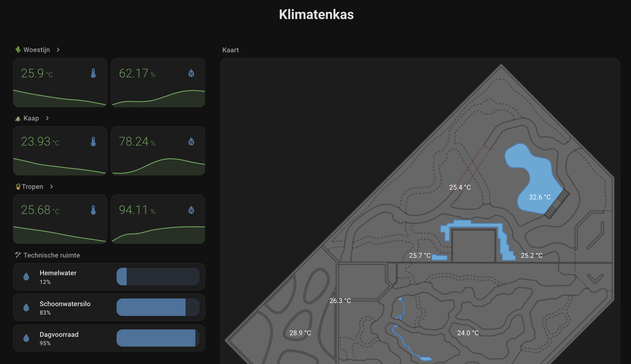Expand the Woestijn section chevron
631x364 pixels.
pyautogui.click(x=58, y=50)
